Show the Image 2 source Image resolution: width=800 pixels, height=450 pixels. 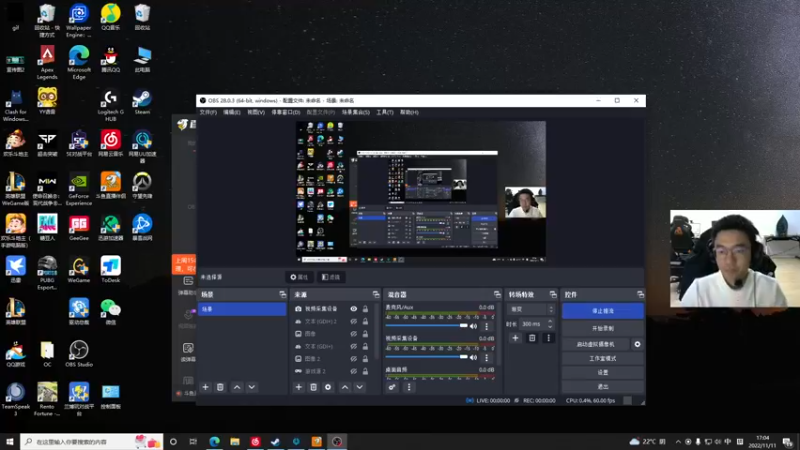coord(354,359)
